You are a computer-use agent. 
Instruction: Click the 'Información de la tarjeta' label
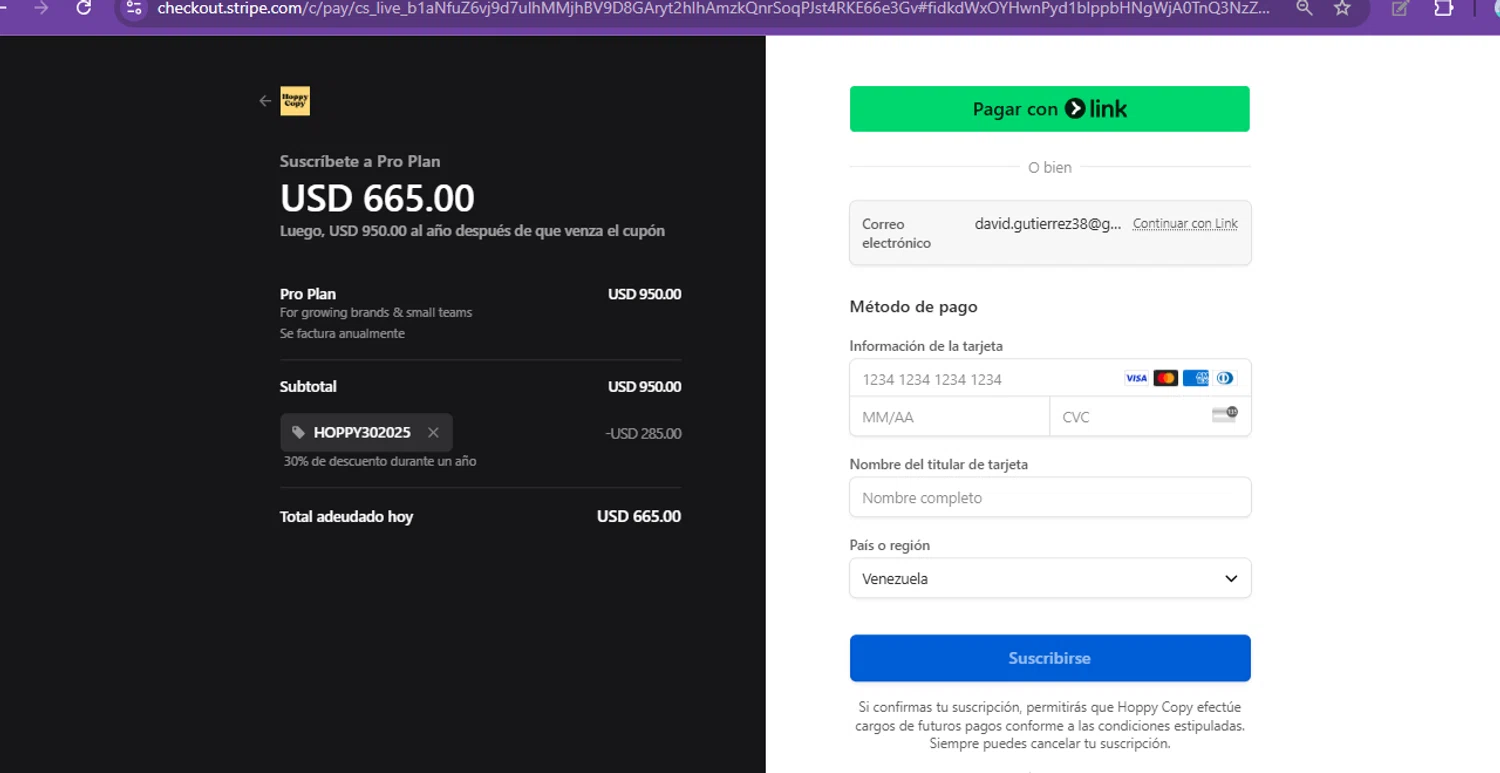926,346
